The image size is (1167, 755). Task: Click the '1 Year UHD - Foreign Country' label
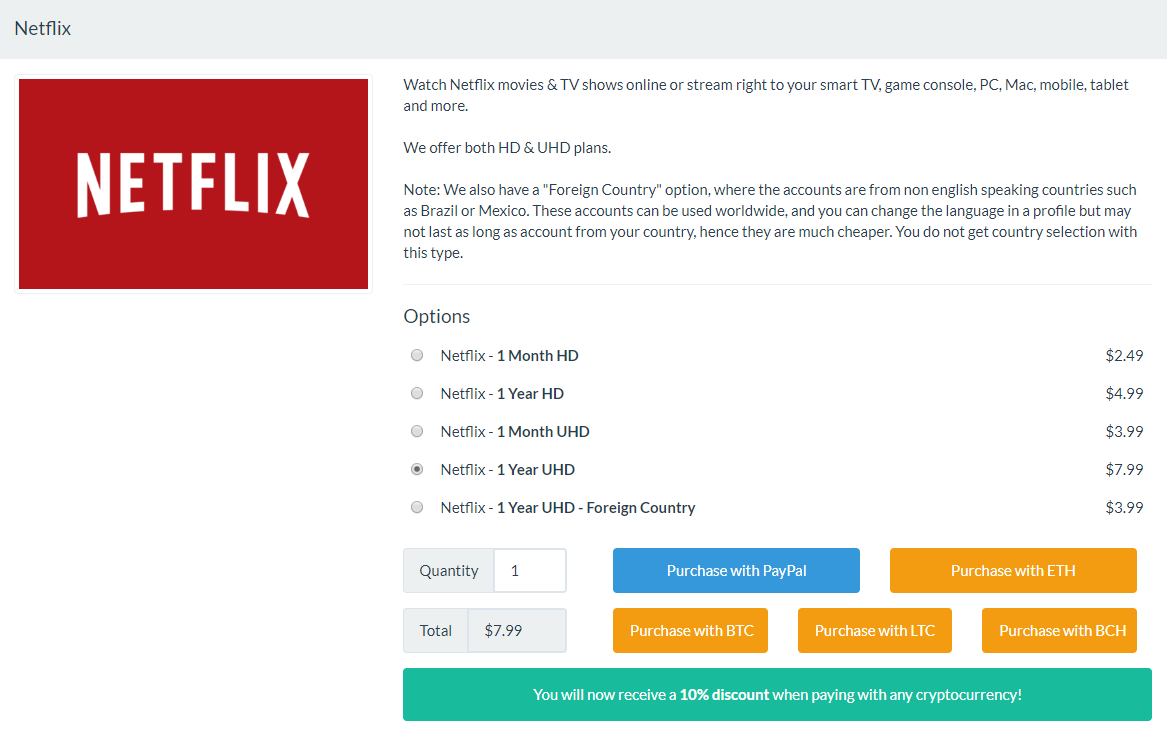[596, 507]
